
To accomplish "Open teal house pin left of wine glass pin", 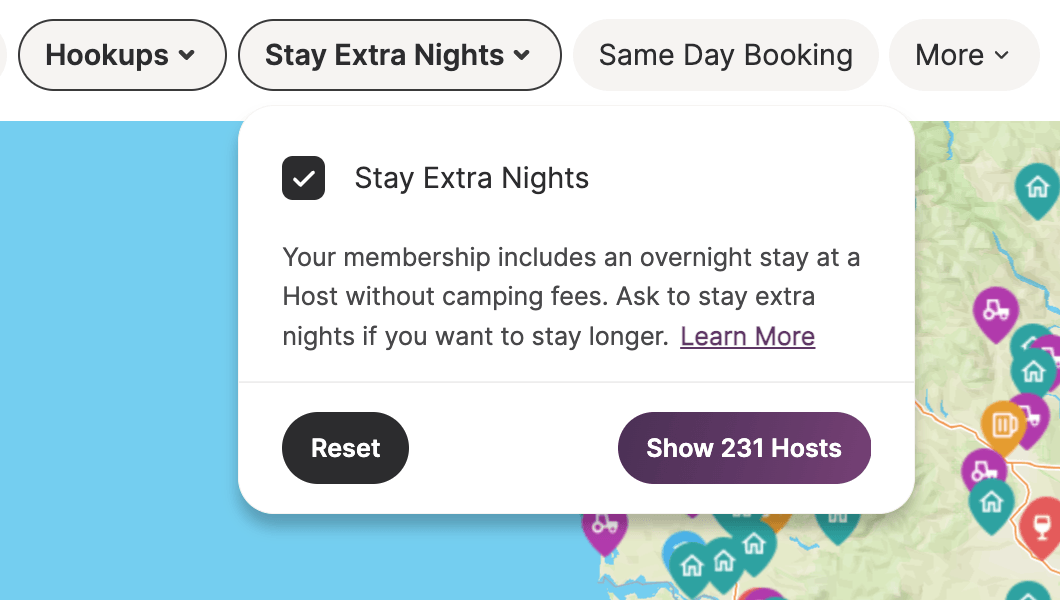I will click(991, 503).
